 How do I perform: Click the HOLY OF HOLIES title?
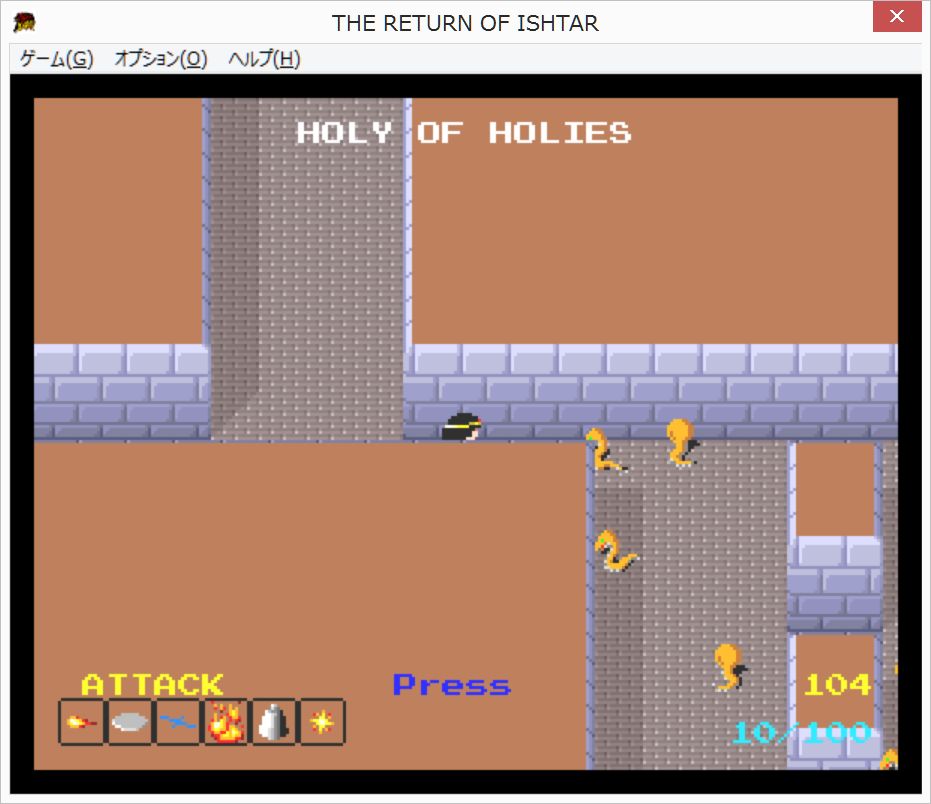coord(464,133)
